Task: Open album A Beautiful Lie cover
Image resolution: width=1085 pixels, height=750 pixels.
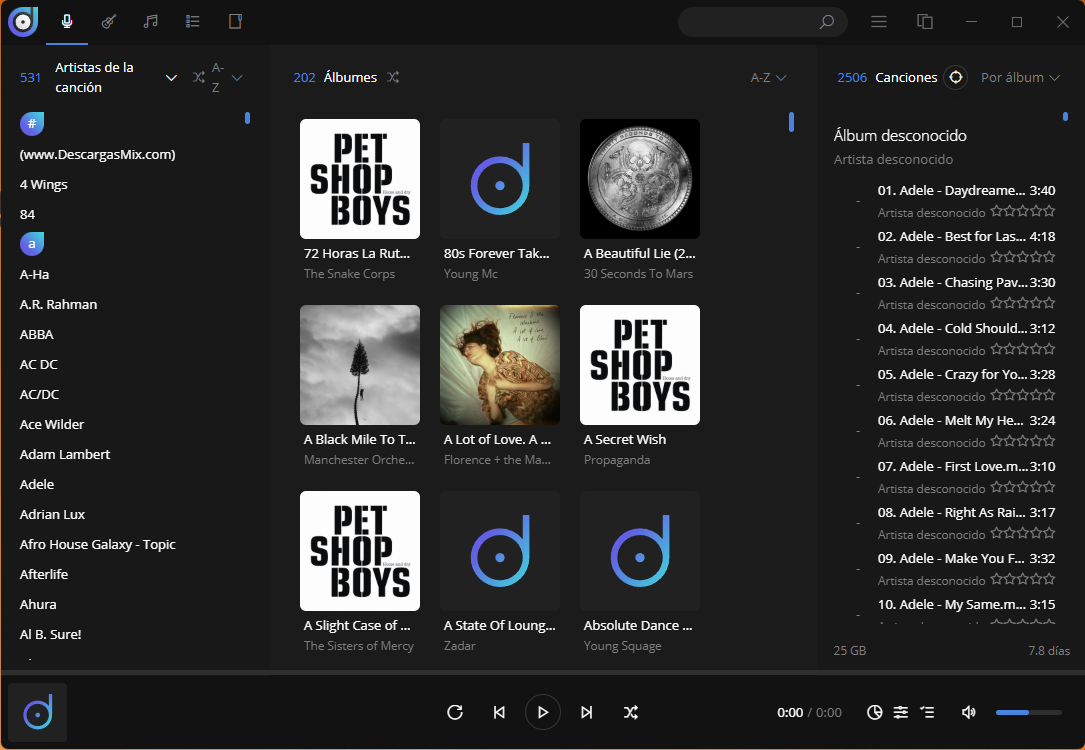Action: [639, 179]
